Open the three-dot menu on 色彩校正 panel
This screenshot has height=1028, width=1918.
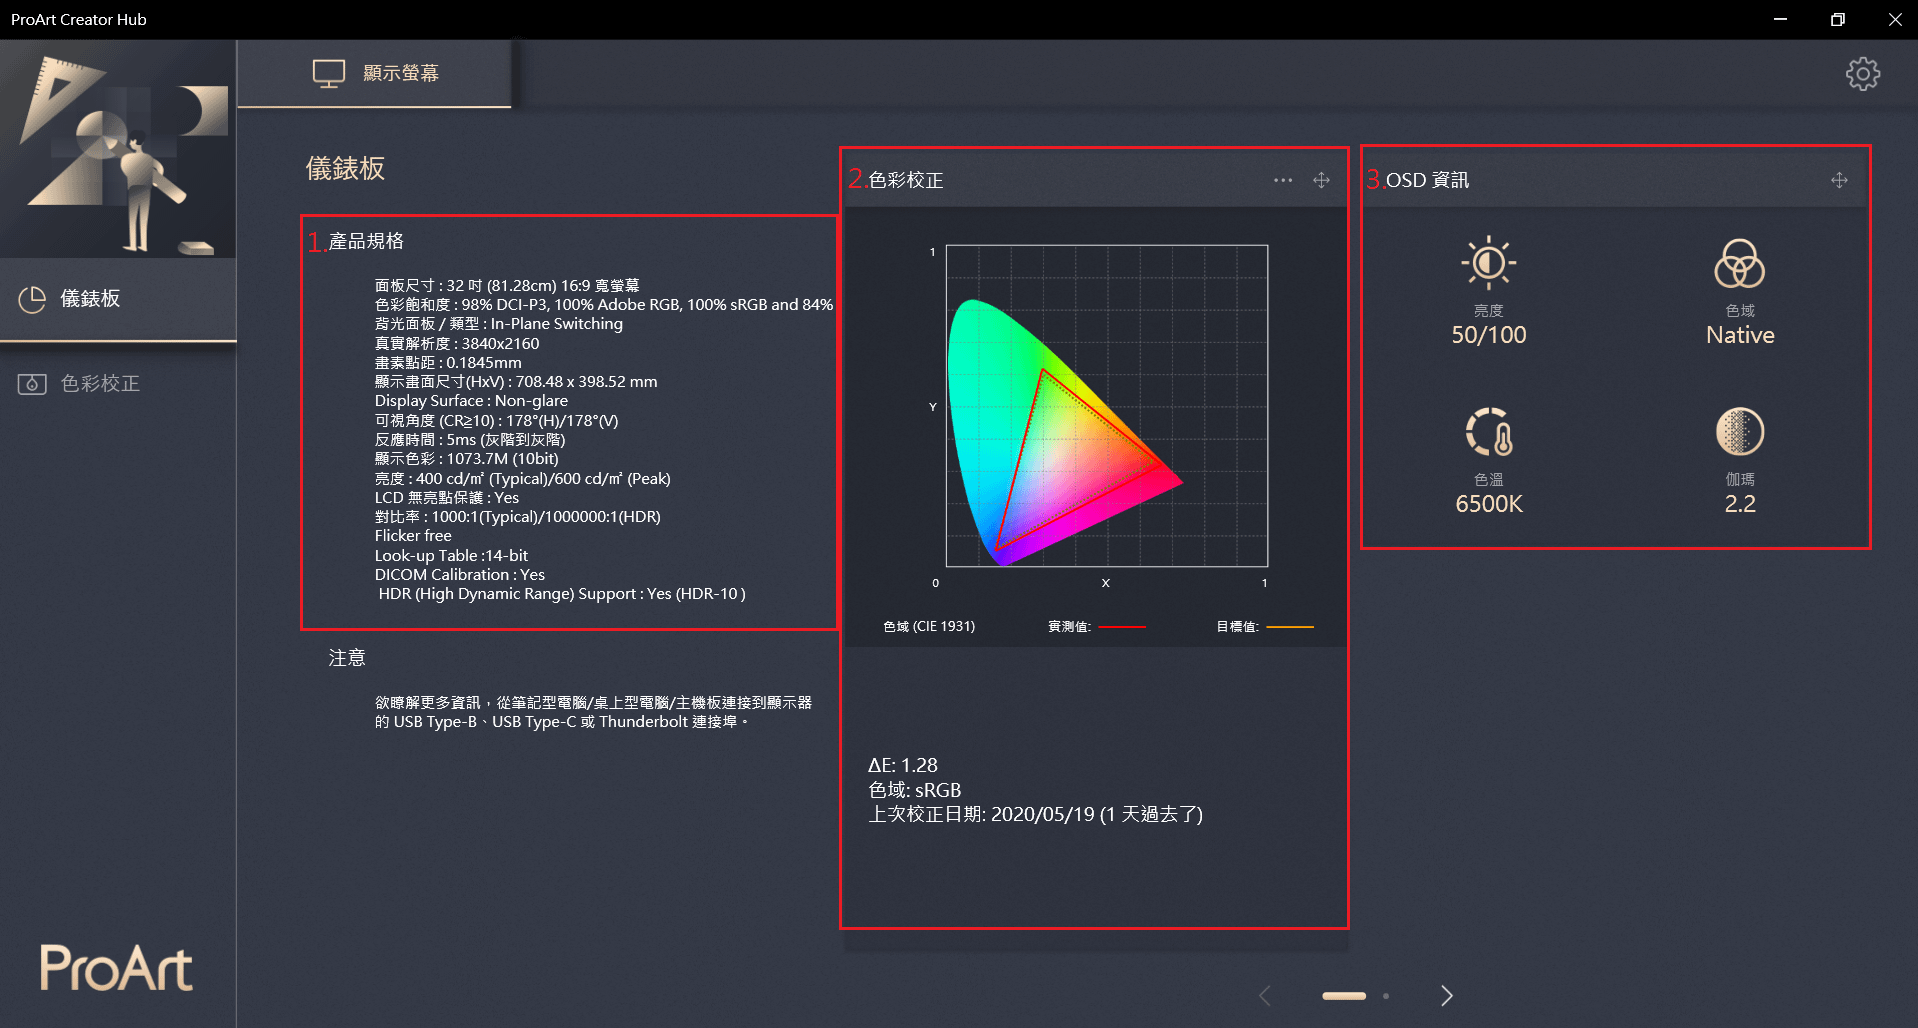coord(1283,180)
